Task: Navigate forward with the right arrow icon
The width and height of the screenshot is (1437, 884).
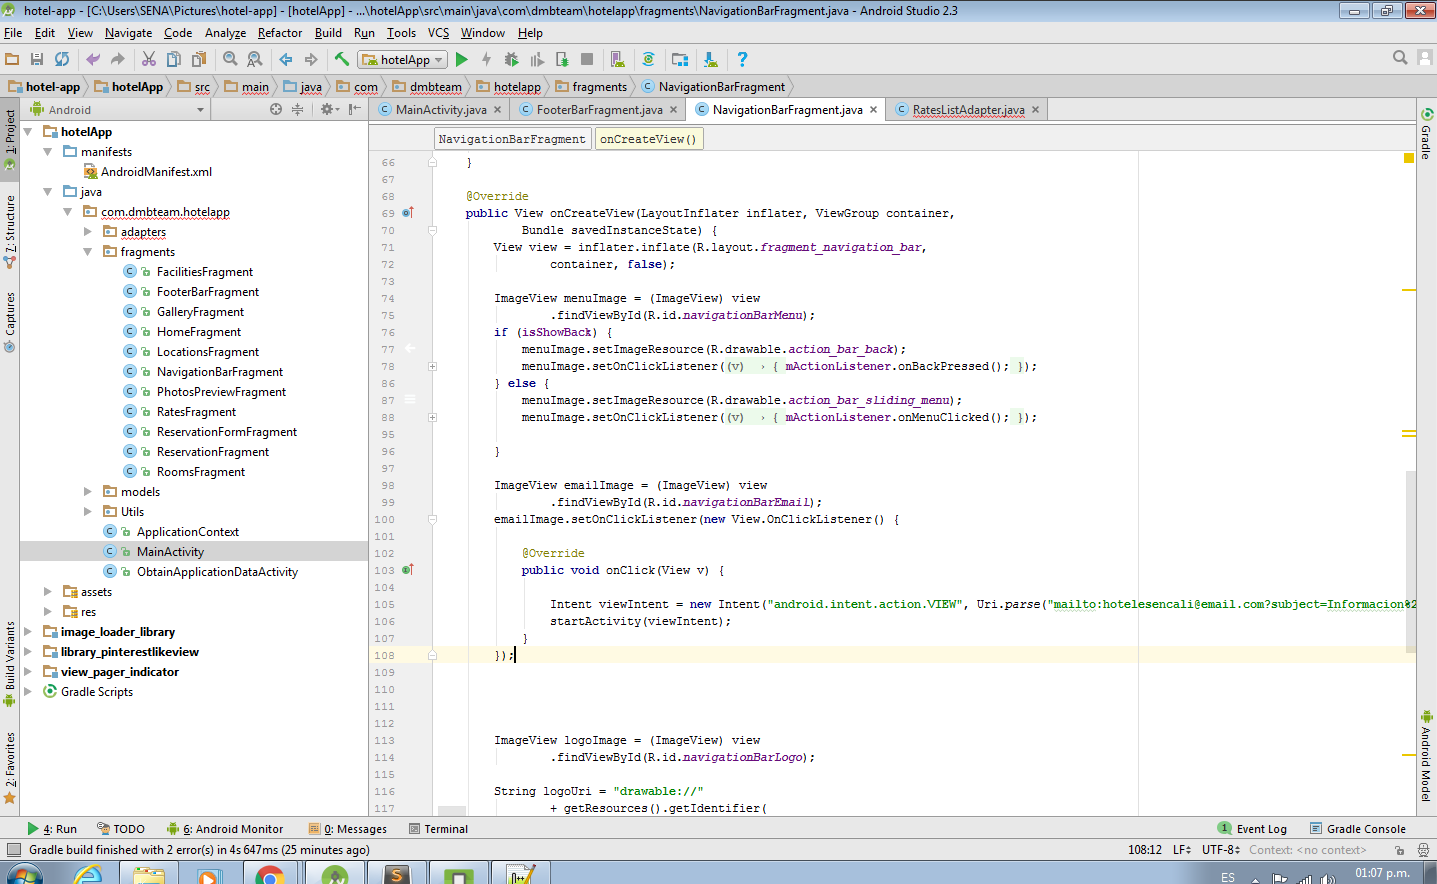Action: 311,59
